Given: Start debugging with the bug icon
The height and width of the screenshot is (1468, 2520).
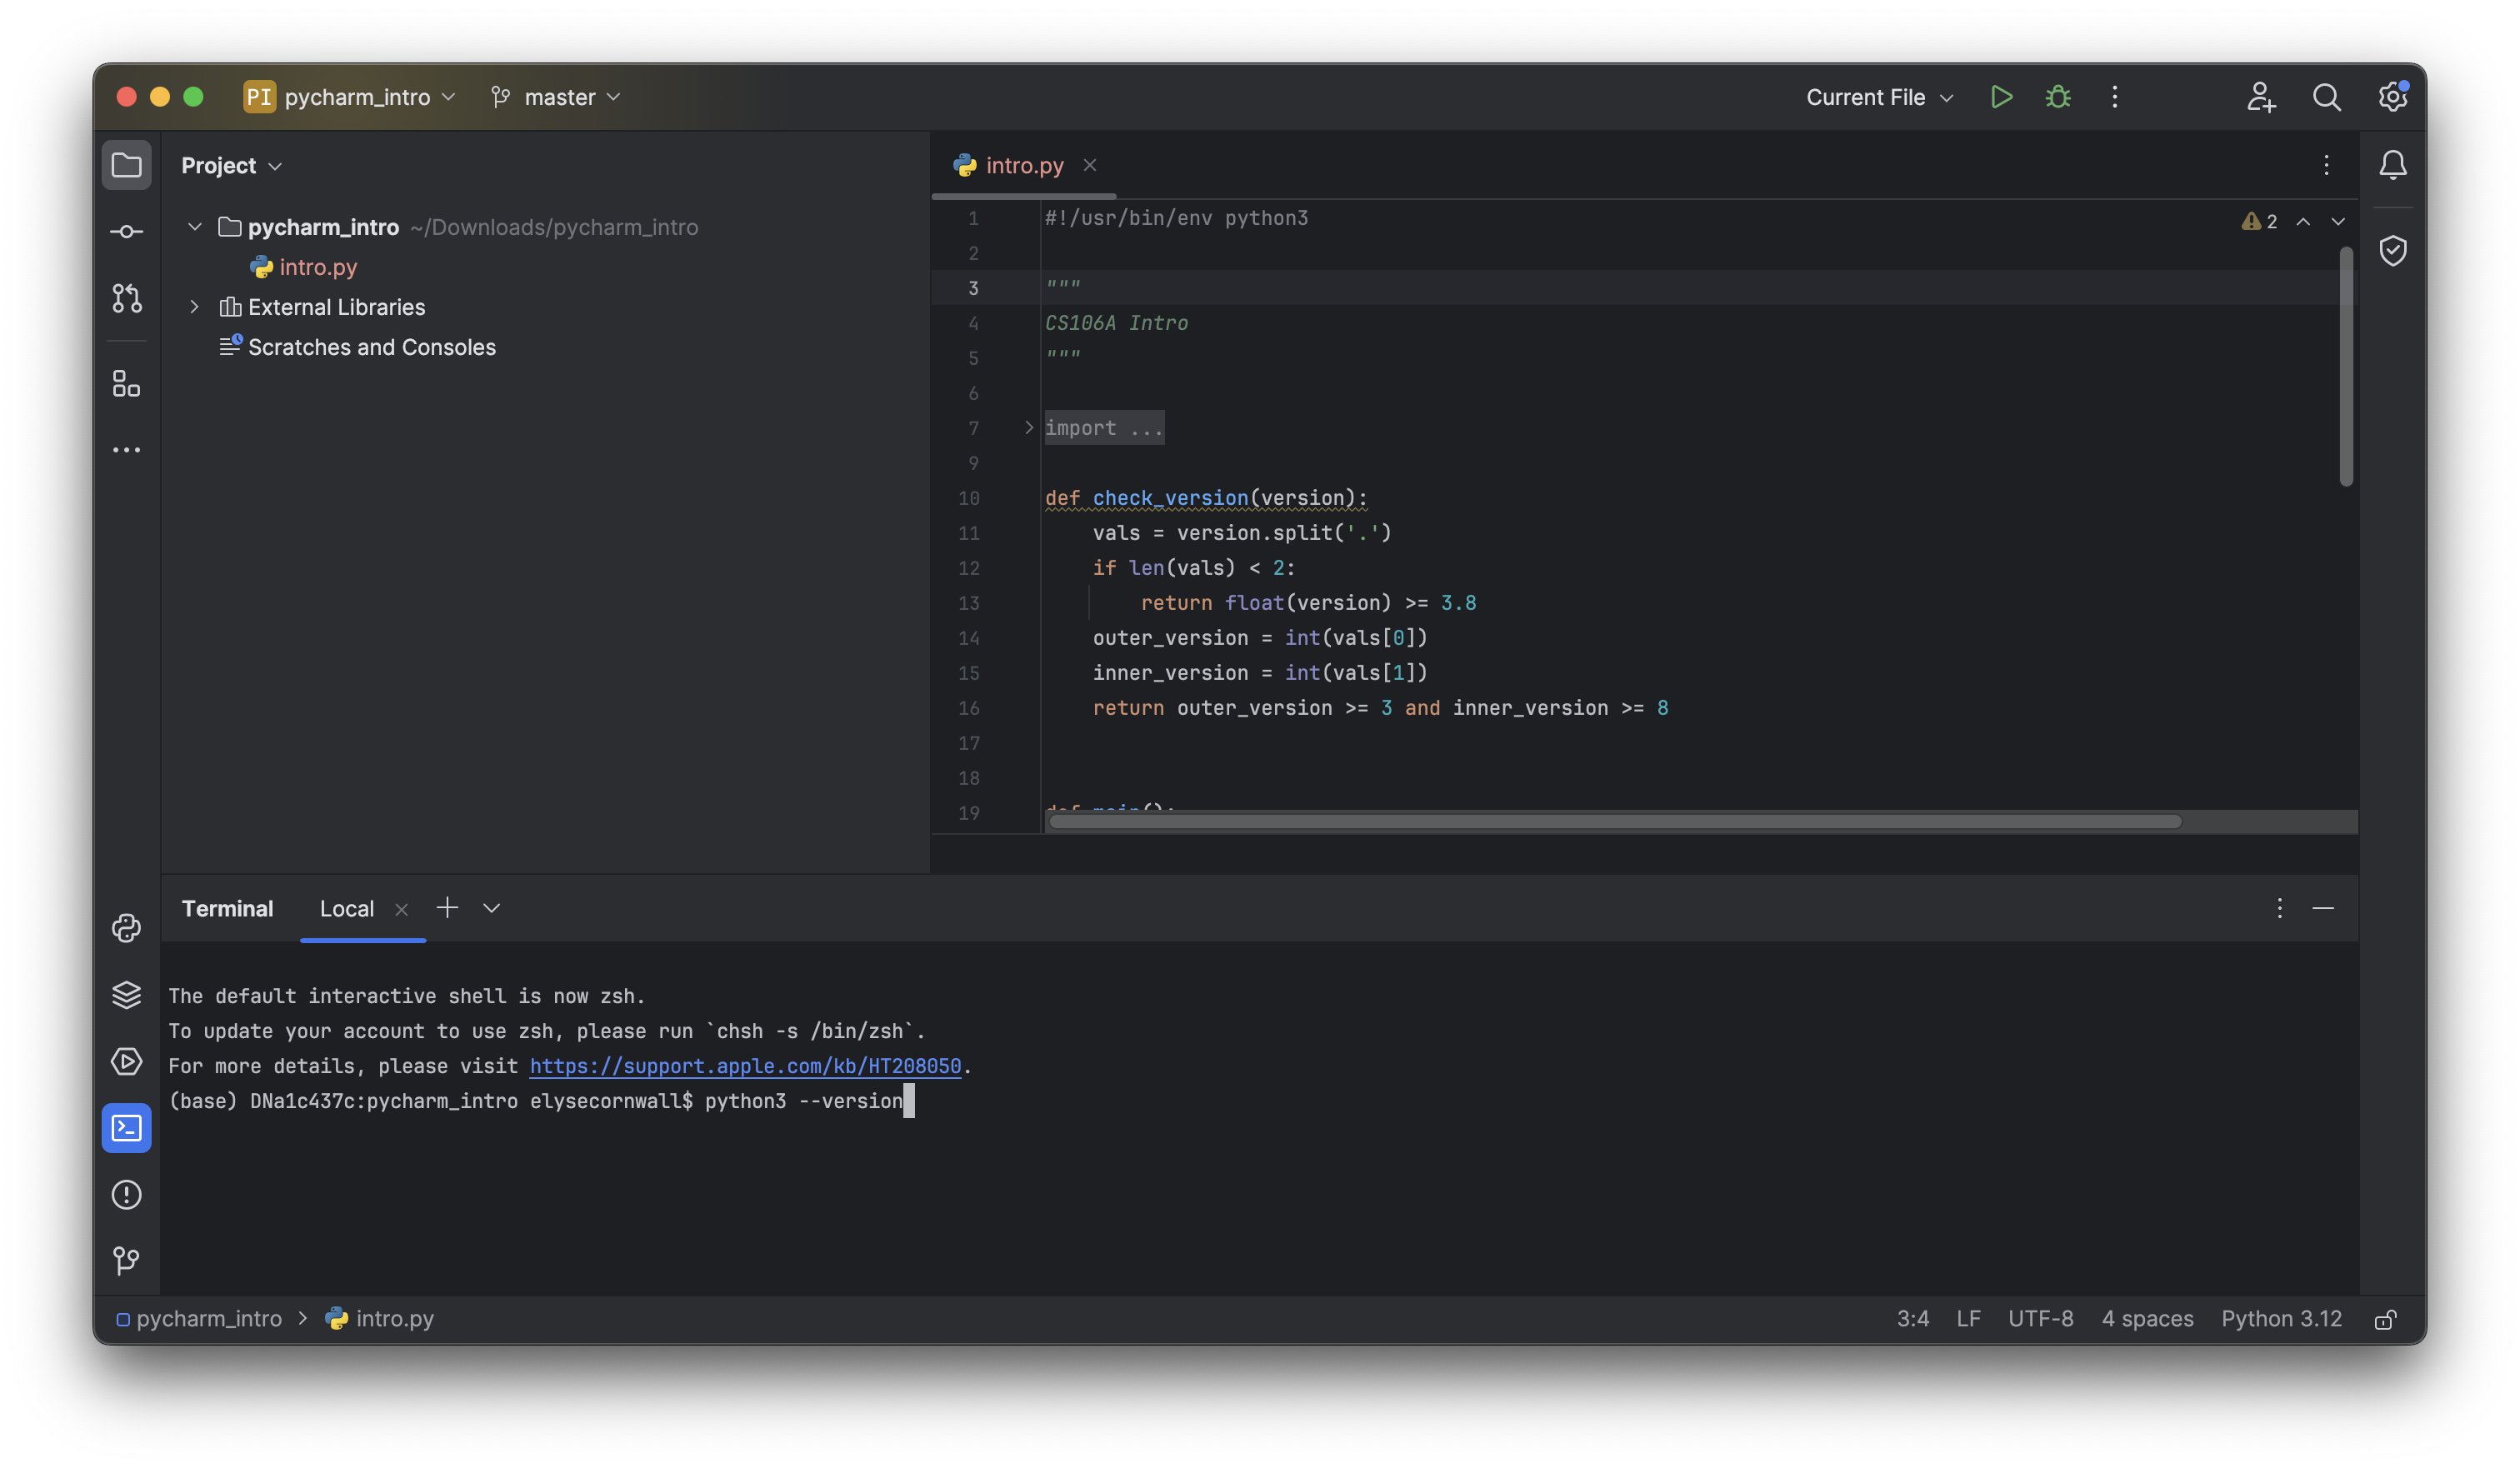Looking at the screenshot, I should coord(2057,97).
